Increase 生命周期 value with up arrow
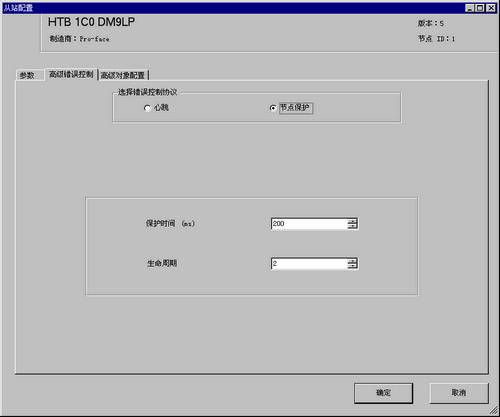The width and height of the screenshot is (500, 417). (352, 261)
